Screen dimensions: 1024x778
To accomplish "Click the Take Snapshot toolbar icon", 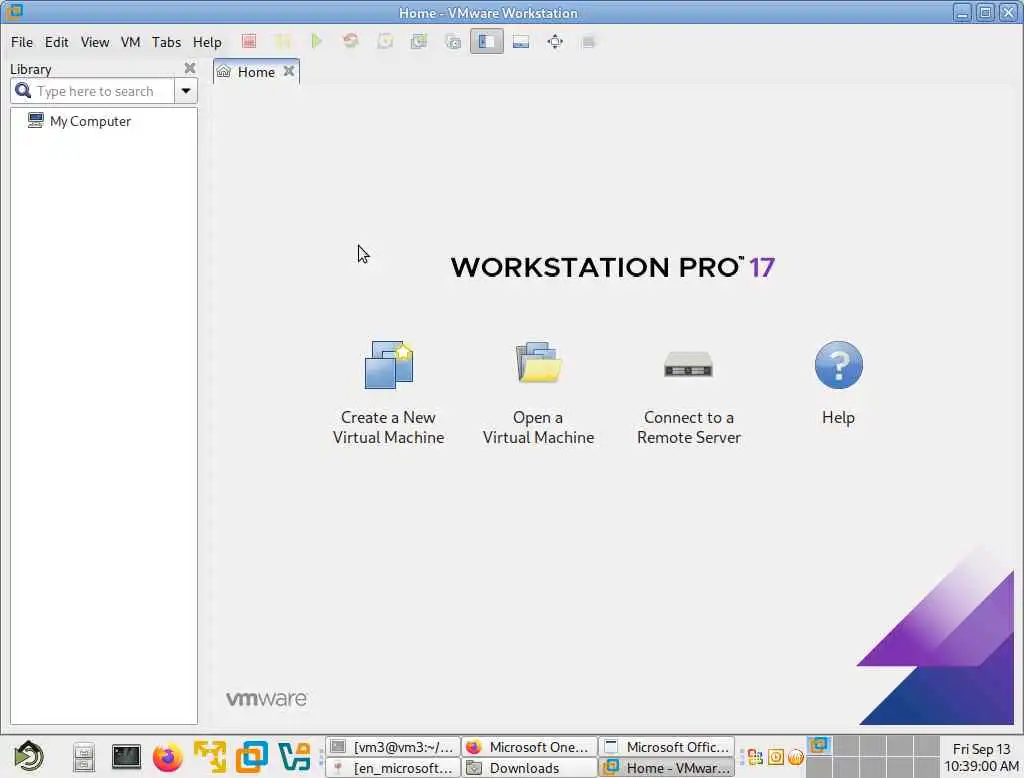I will [x=385, y=42].
